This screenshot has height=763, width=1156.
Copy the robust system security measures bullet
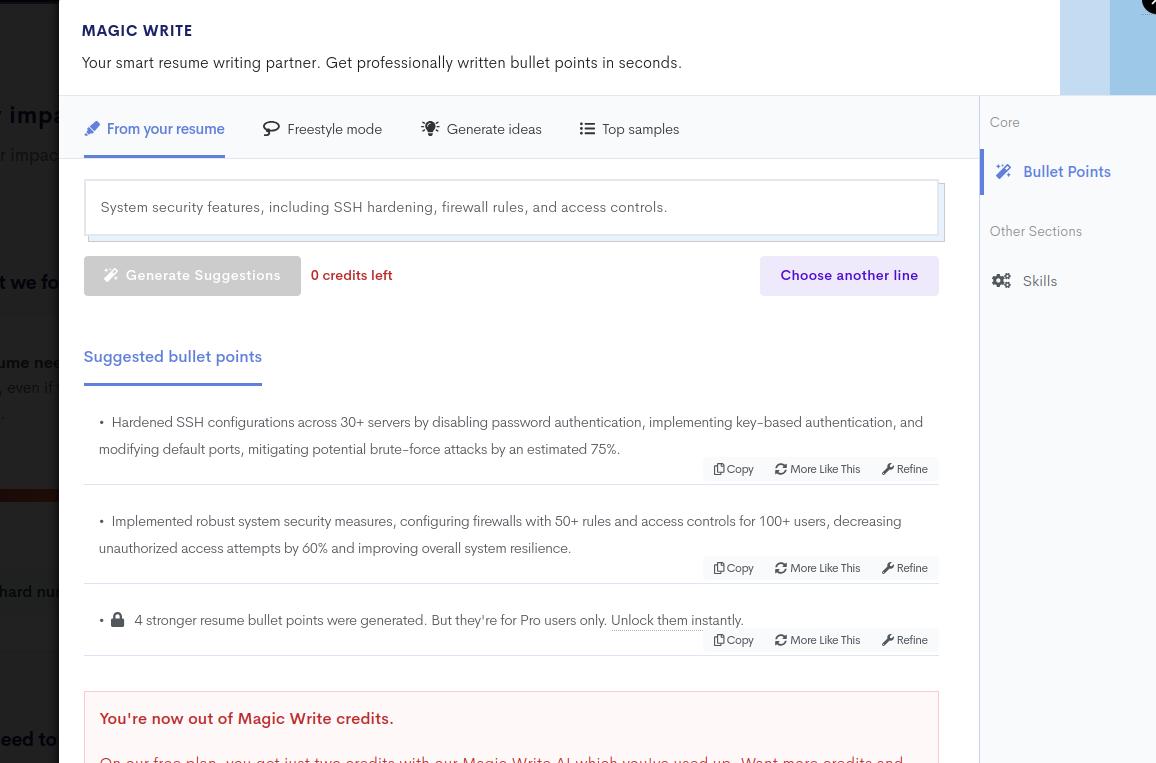(x=734, y=568)
